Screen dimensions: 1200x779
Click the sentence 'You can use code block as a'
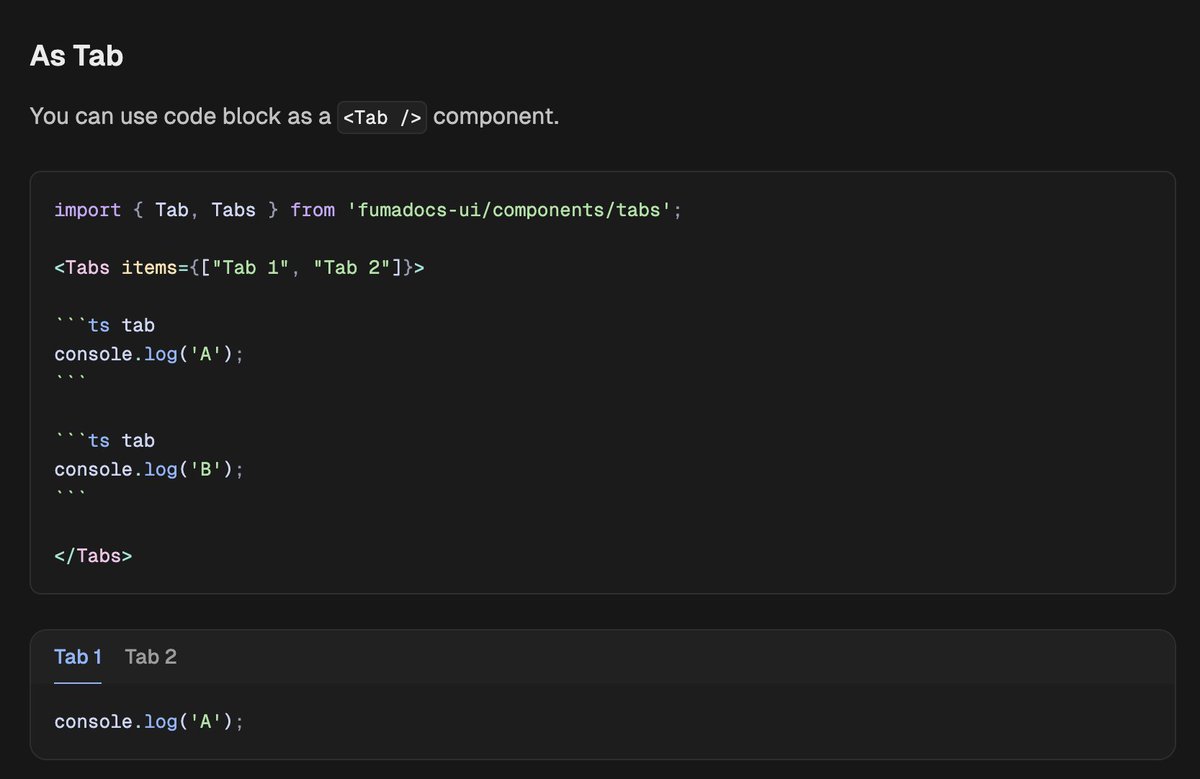pos(180,116)
